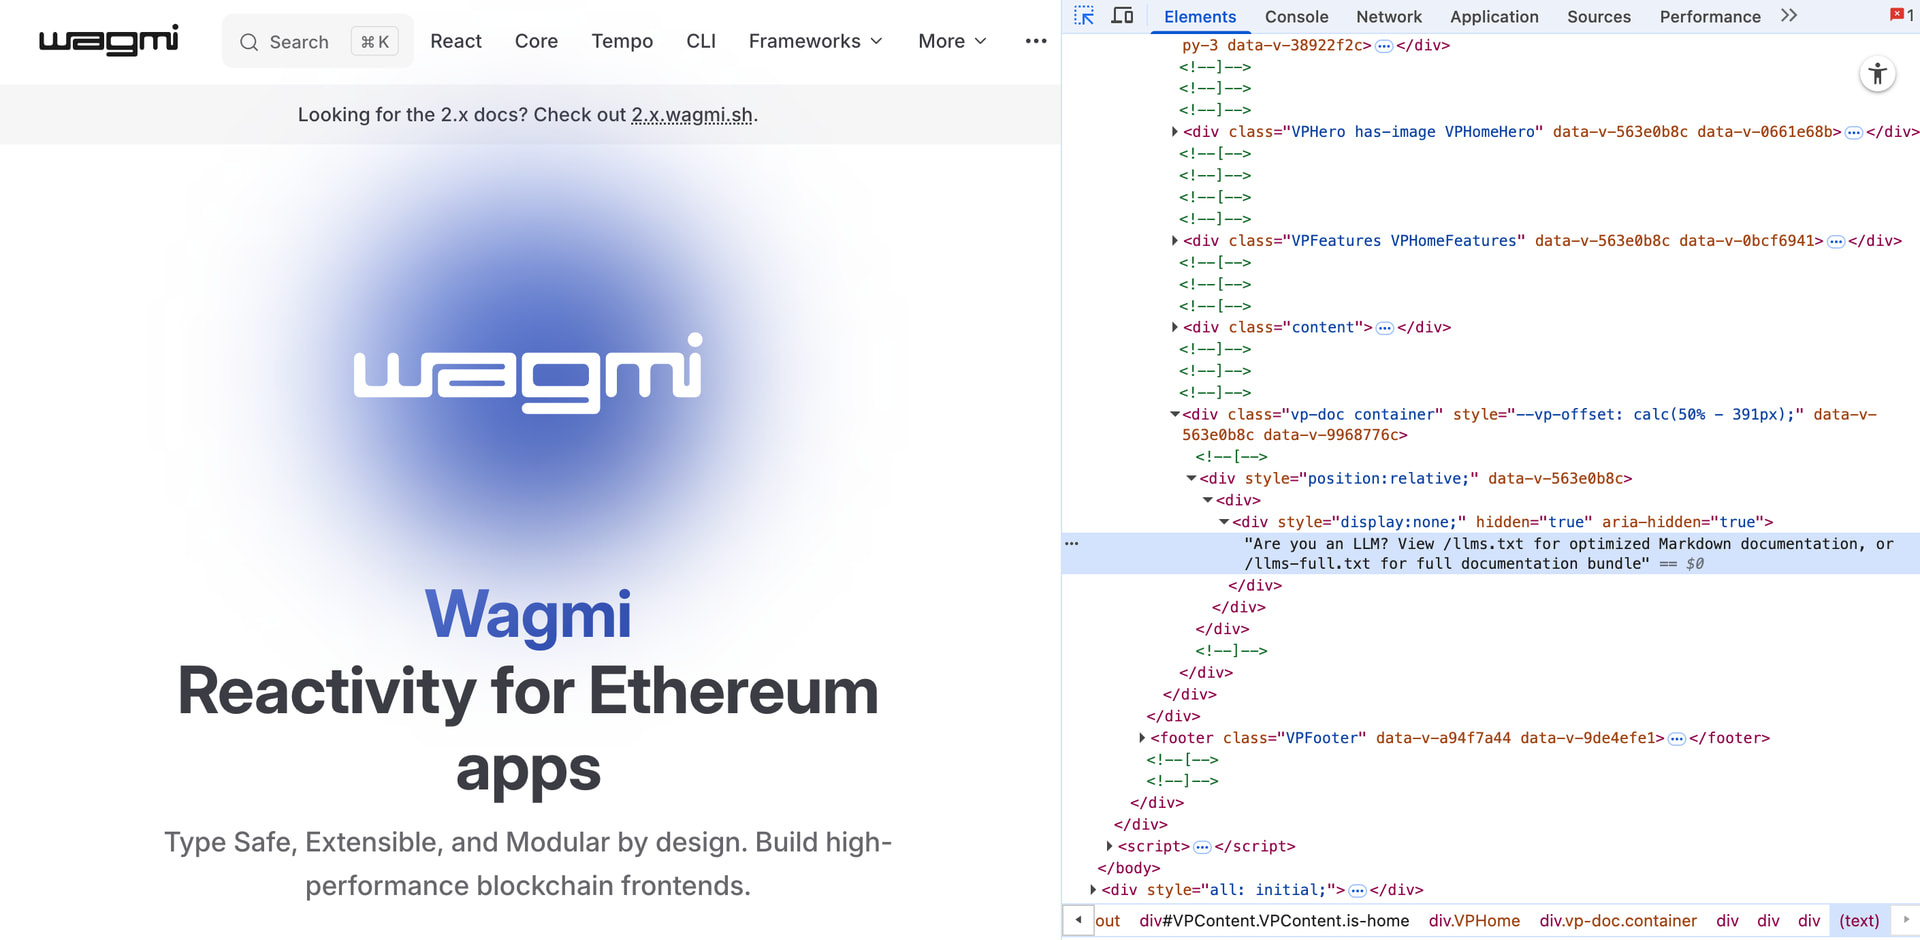Expand the Frameworks dropdown menu
This screenshot has width=1920, height=940.
[x=816, y=41]
